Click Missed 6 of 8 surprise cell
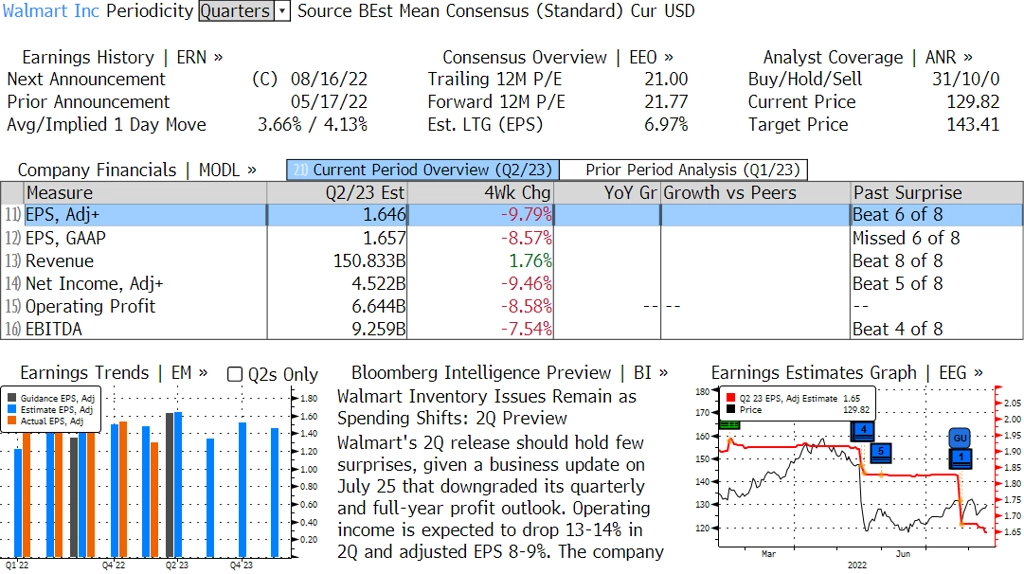 (906, 238)
